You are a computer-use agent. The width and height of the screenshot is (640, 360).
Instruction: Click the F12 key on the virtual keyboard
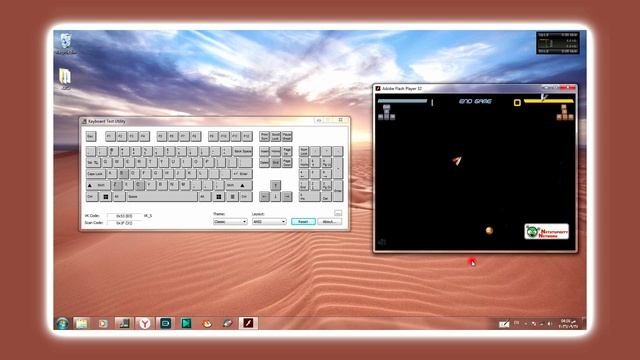[247, 136]
